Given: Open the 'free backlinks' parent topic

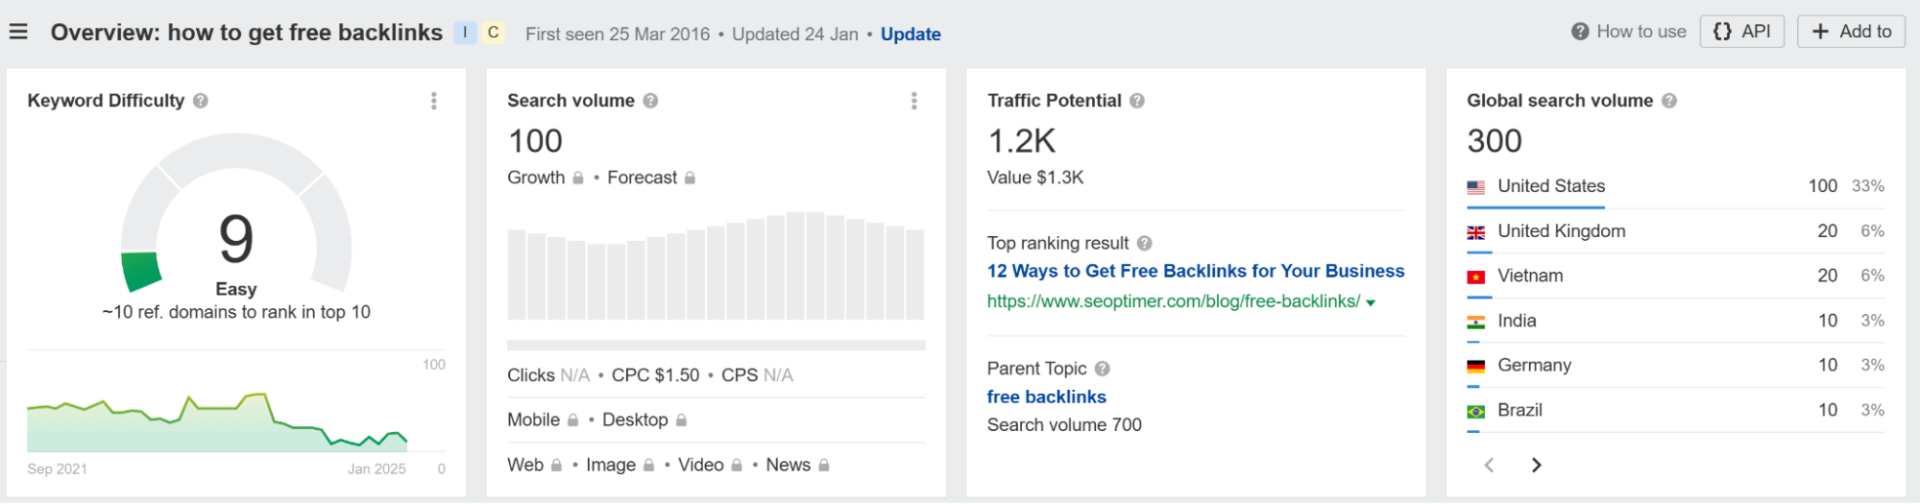Looking at the screenshot, I should point(1046,397).
